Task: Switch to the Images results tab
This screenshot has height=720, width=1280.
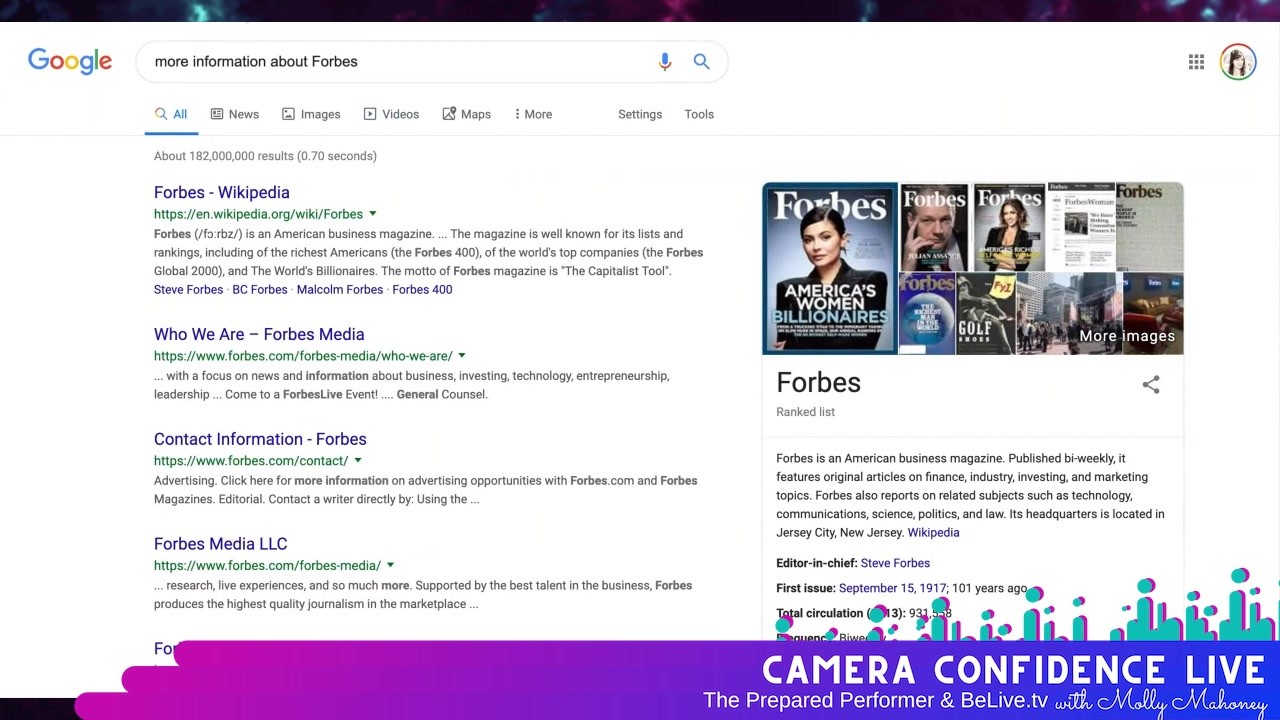Action: [x=311, y=114]
